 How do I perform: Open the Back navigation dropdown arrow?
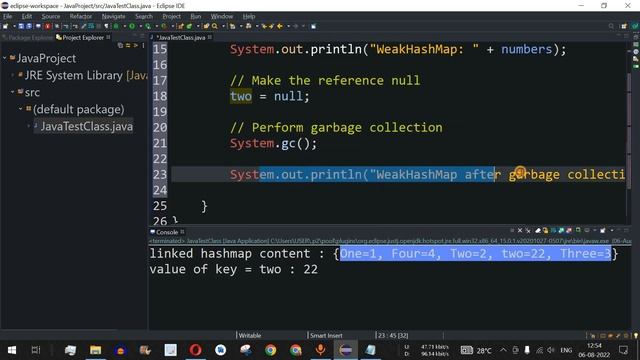pos(288,26)
